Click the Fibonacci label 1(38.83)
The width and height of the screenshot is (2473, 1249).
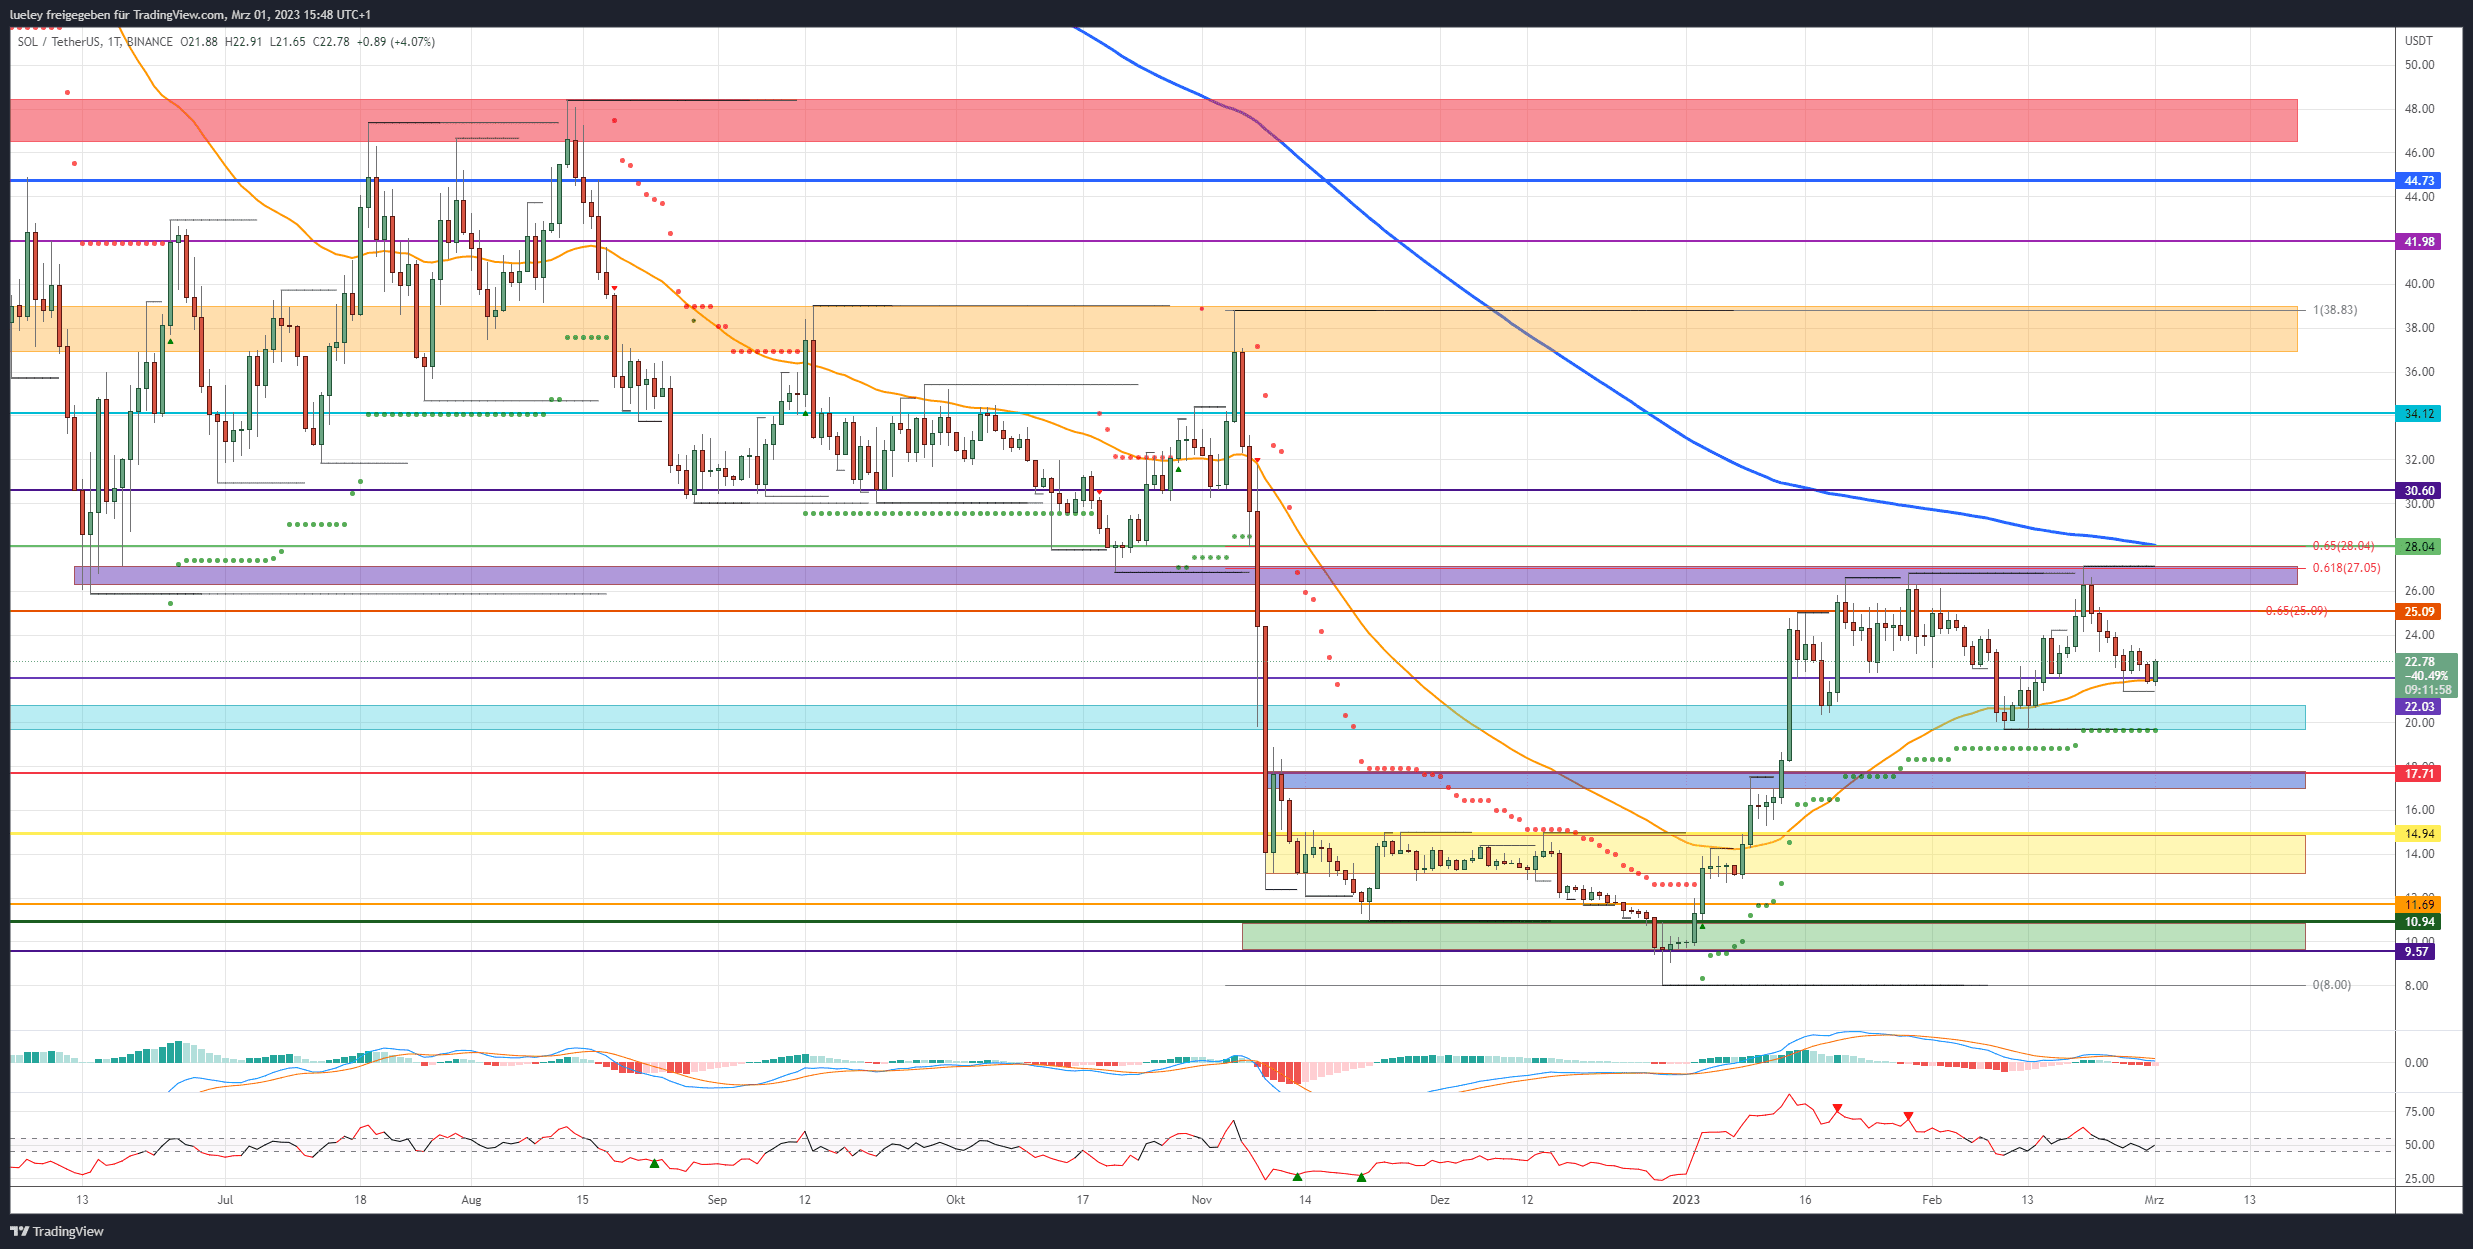pos(2335,310)
